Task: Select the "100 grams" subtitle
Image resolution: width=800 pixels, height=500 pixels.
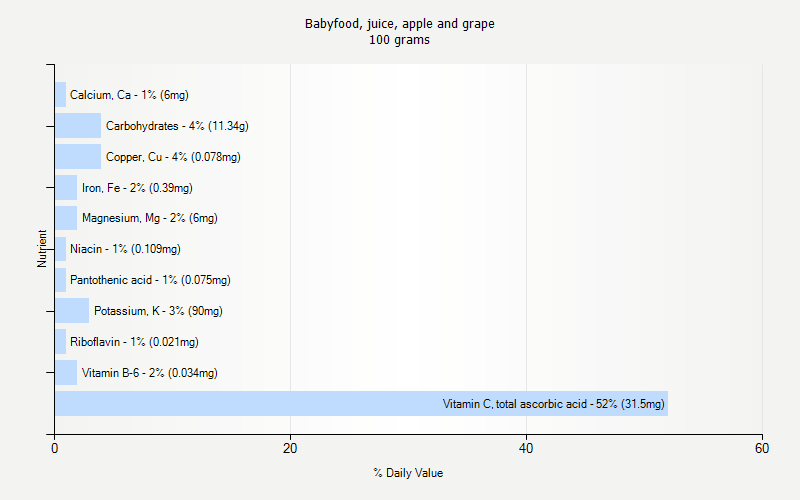Action: coord(399,40)
